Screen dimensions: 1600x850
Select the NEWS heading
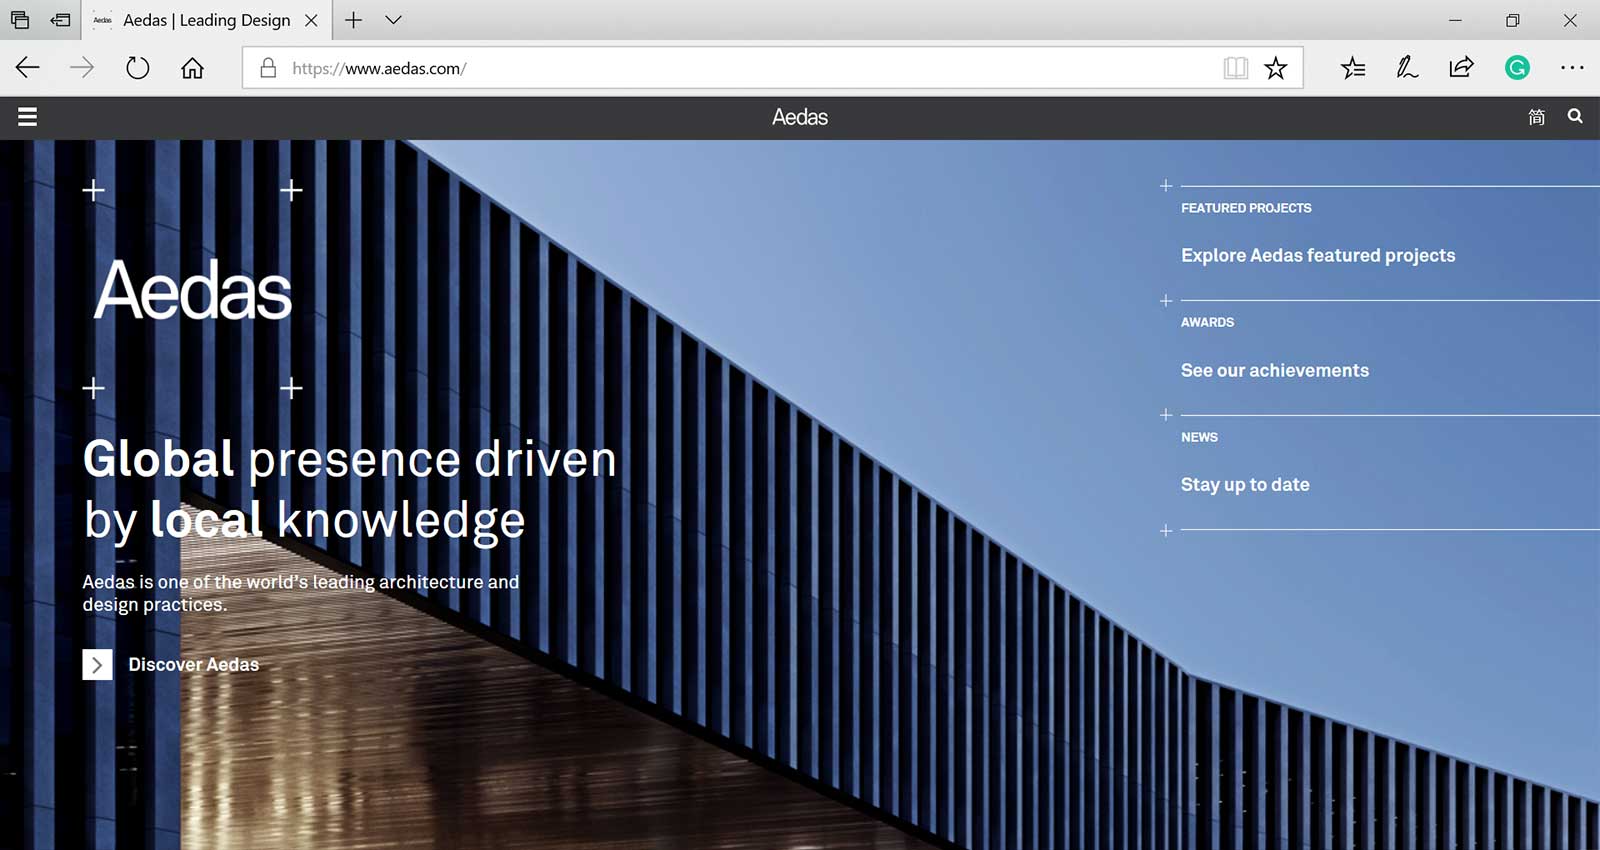[1199, 437]
